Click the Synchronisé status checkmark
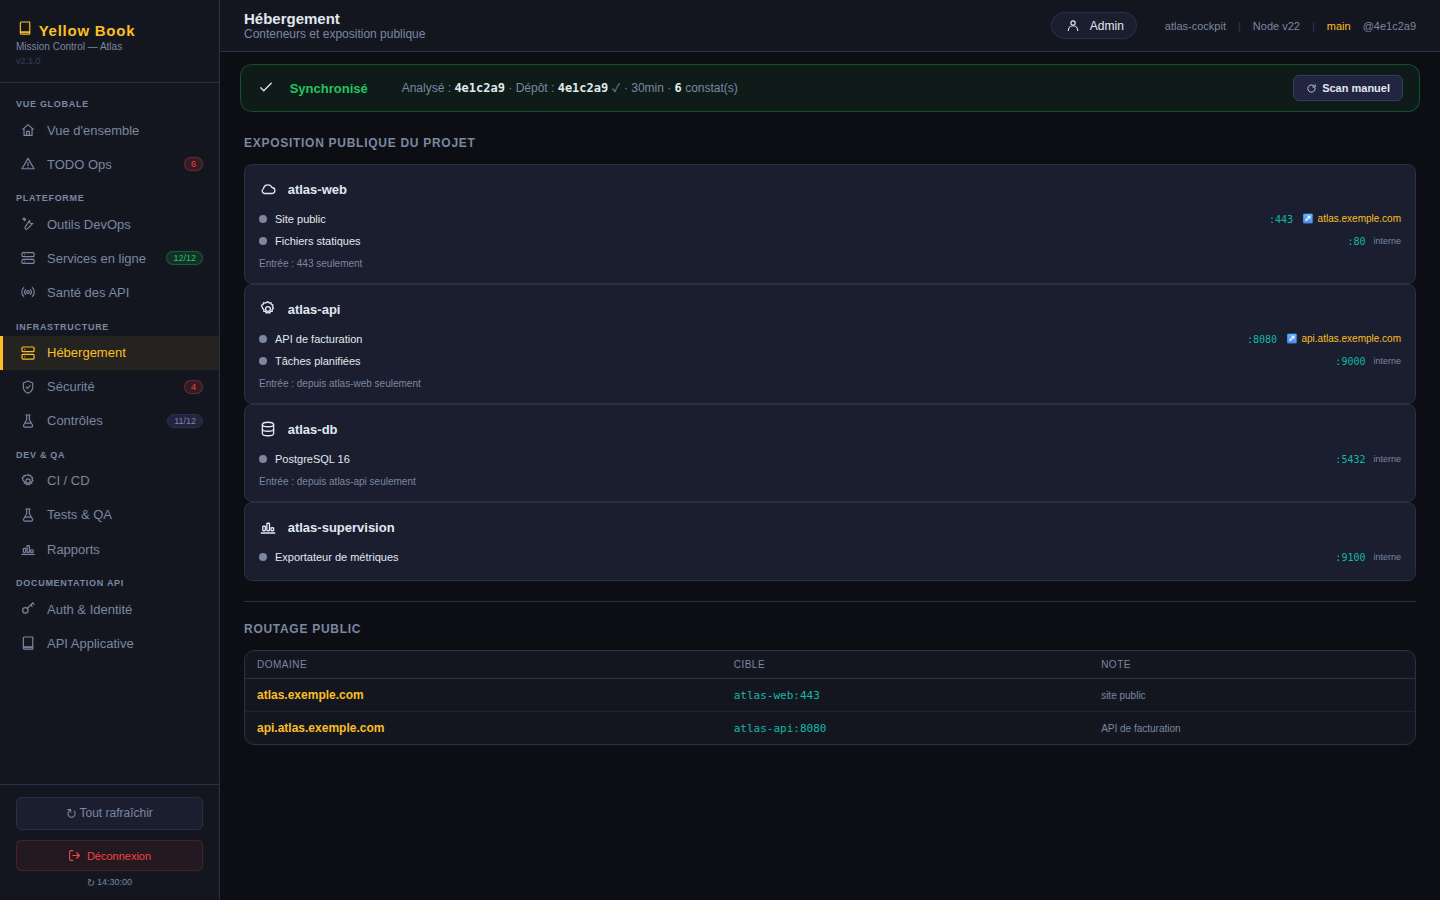The height and width of the screenshot is (900, 1440). pyautogui.click(x=266, y=88)
